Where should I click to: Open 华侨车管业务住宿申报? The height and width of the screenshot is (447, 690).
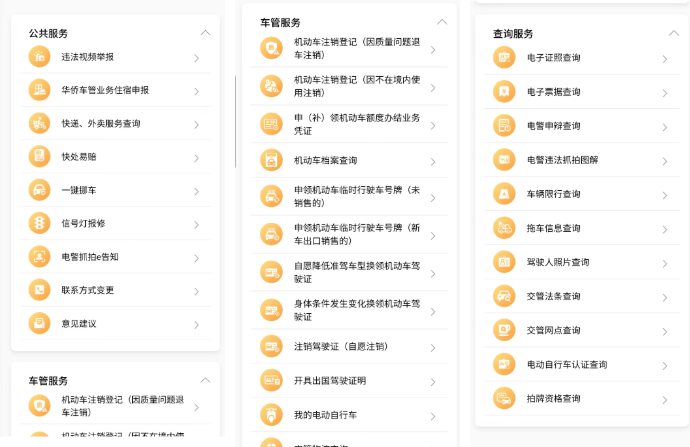105,90
